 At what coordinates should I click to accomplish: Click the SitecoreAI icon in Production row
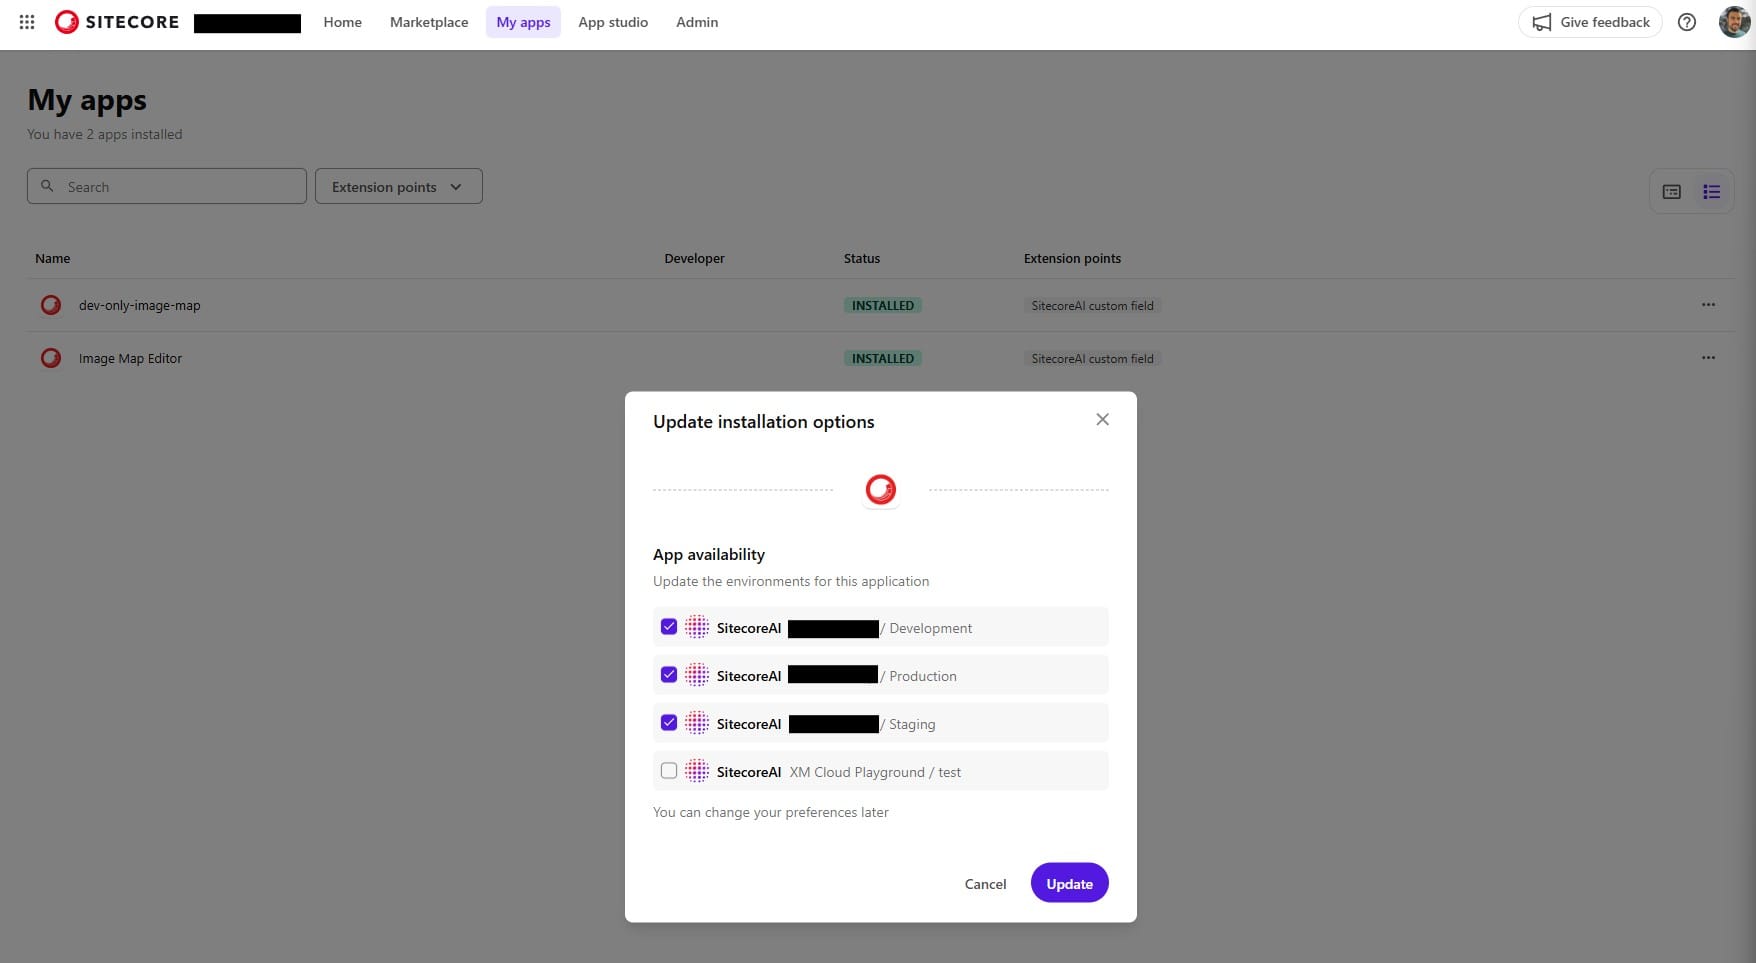(x=697, y=675)
